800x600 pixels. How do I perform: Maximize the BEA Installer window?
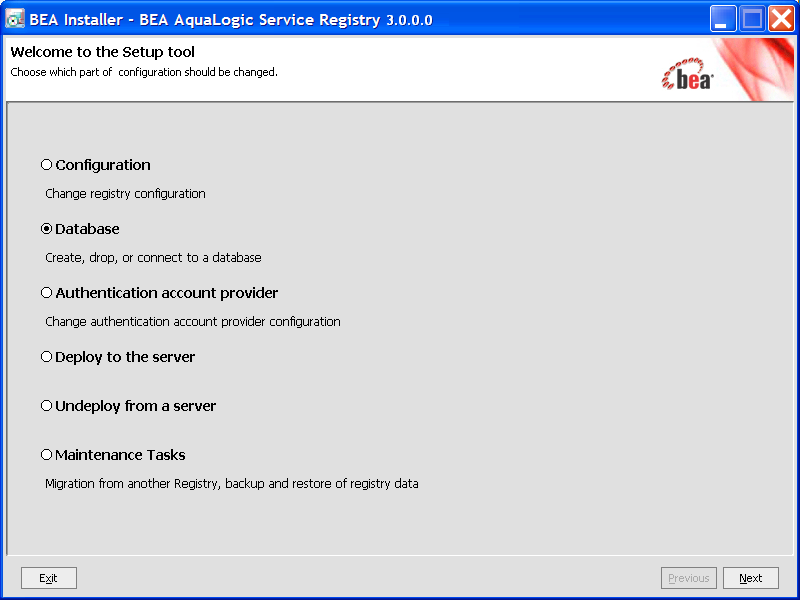pos(752,19)
